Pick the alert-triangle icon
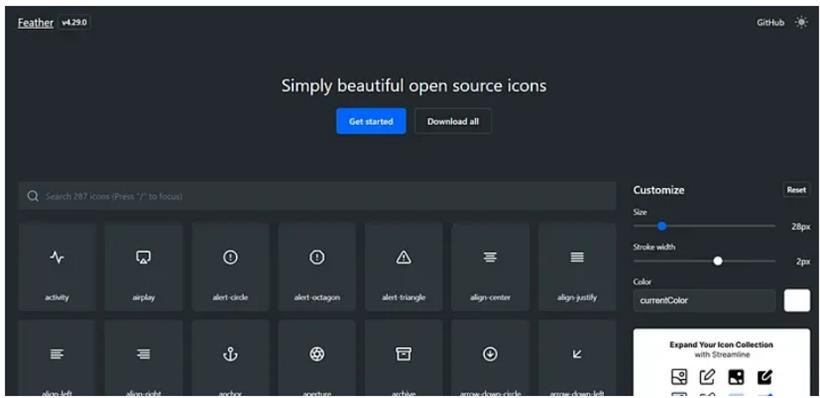The height and width of the screenshot is (398, 820). [x=404, y=267]
